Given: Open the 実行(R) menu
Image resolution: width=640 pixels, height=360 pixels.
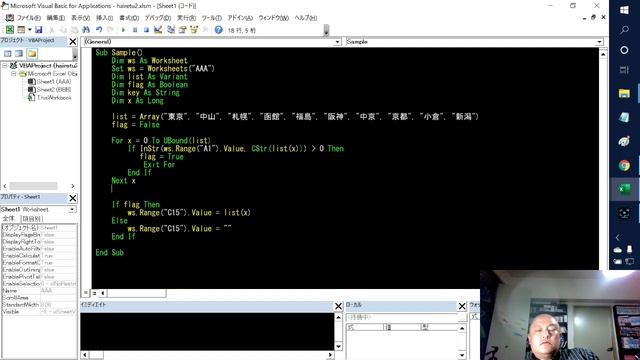Looking at the screenshot, I should [x=186, y=18].
